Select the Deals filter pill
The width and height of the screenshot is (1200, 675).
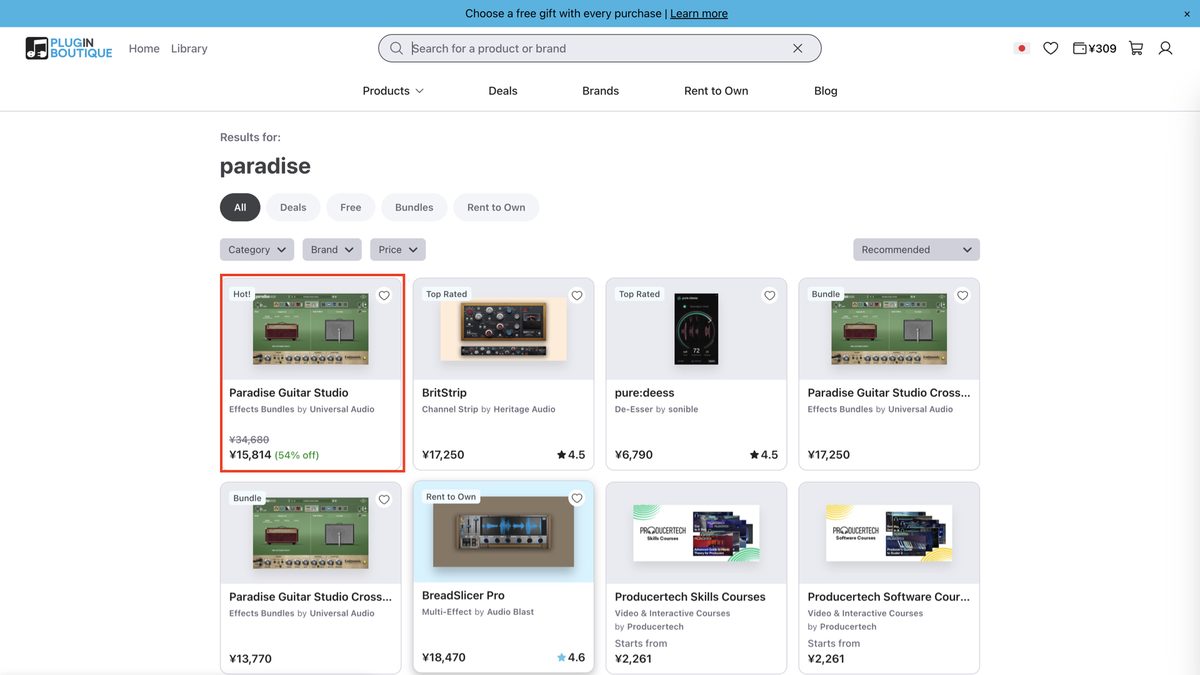pyautogui.click(x=293, y=207)
